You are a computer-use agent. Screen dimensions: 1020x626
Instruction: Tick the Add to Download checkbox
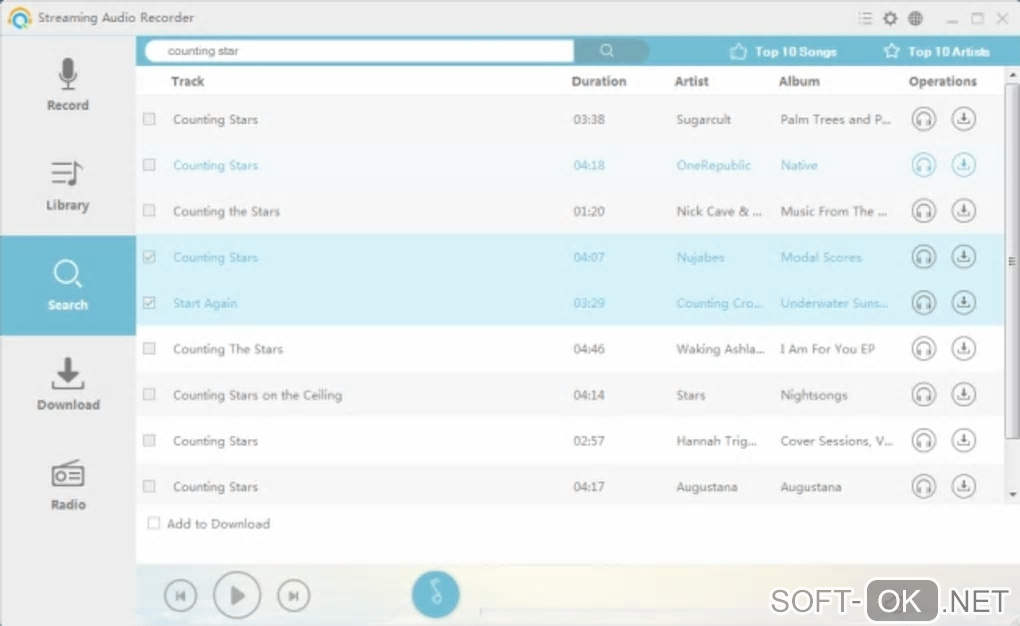[x=154, y=523]
